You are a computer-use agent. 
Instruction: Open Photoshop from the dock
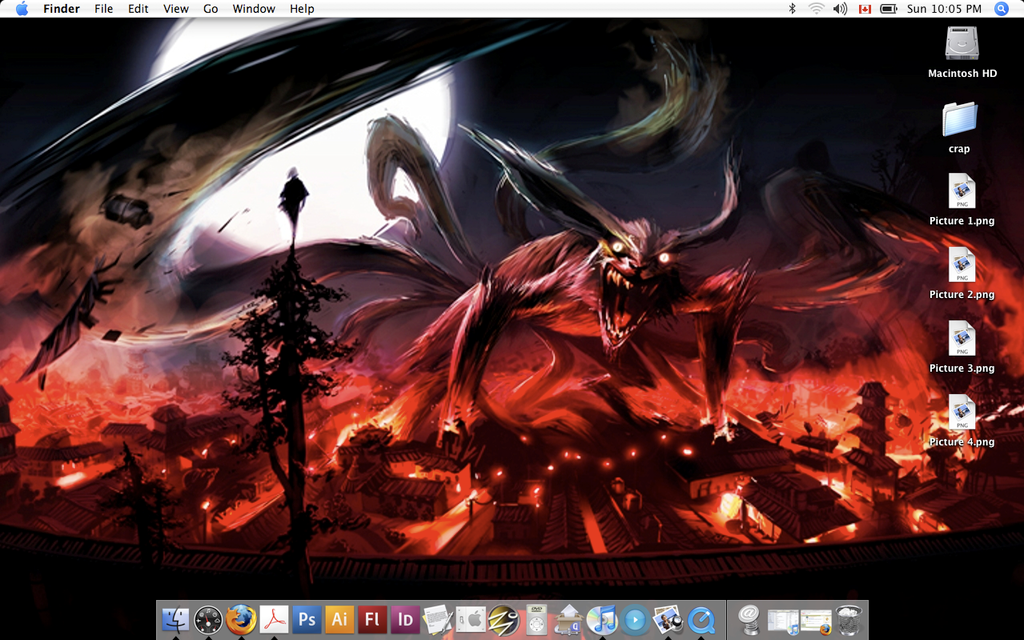coord(307,620)
